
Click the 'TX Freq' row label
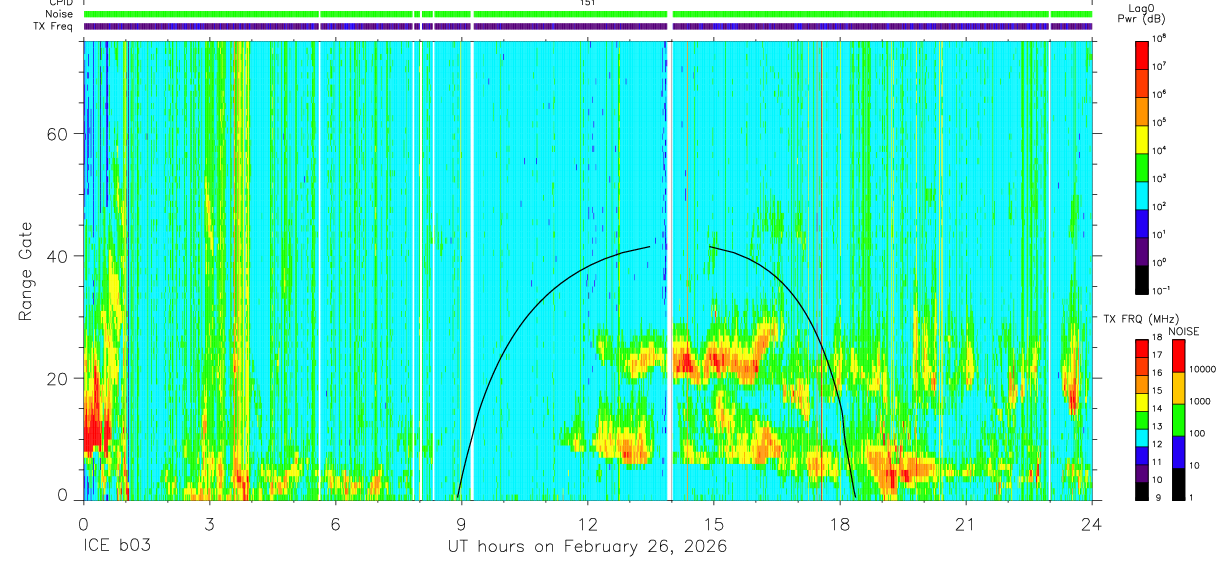point(52,26)
